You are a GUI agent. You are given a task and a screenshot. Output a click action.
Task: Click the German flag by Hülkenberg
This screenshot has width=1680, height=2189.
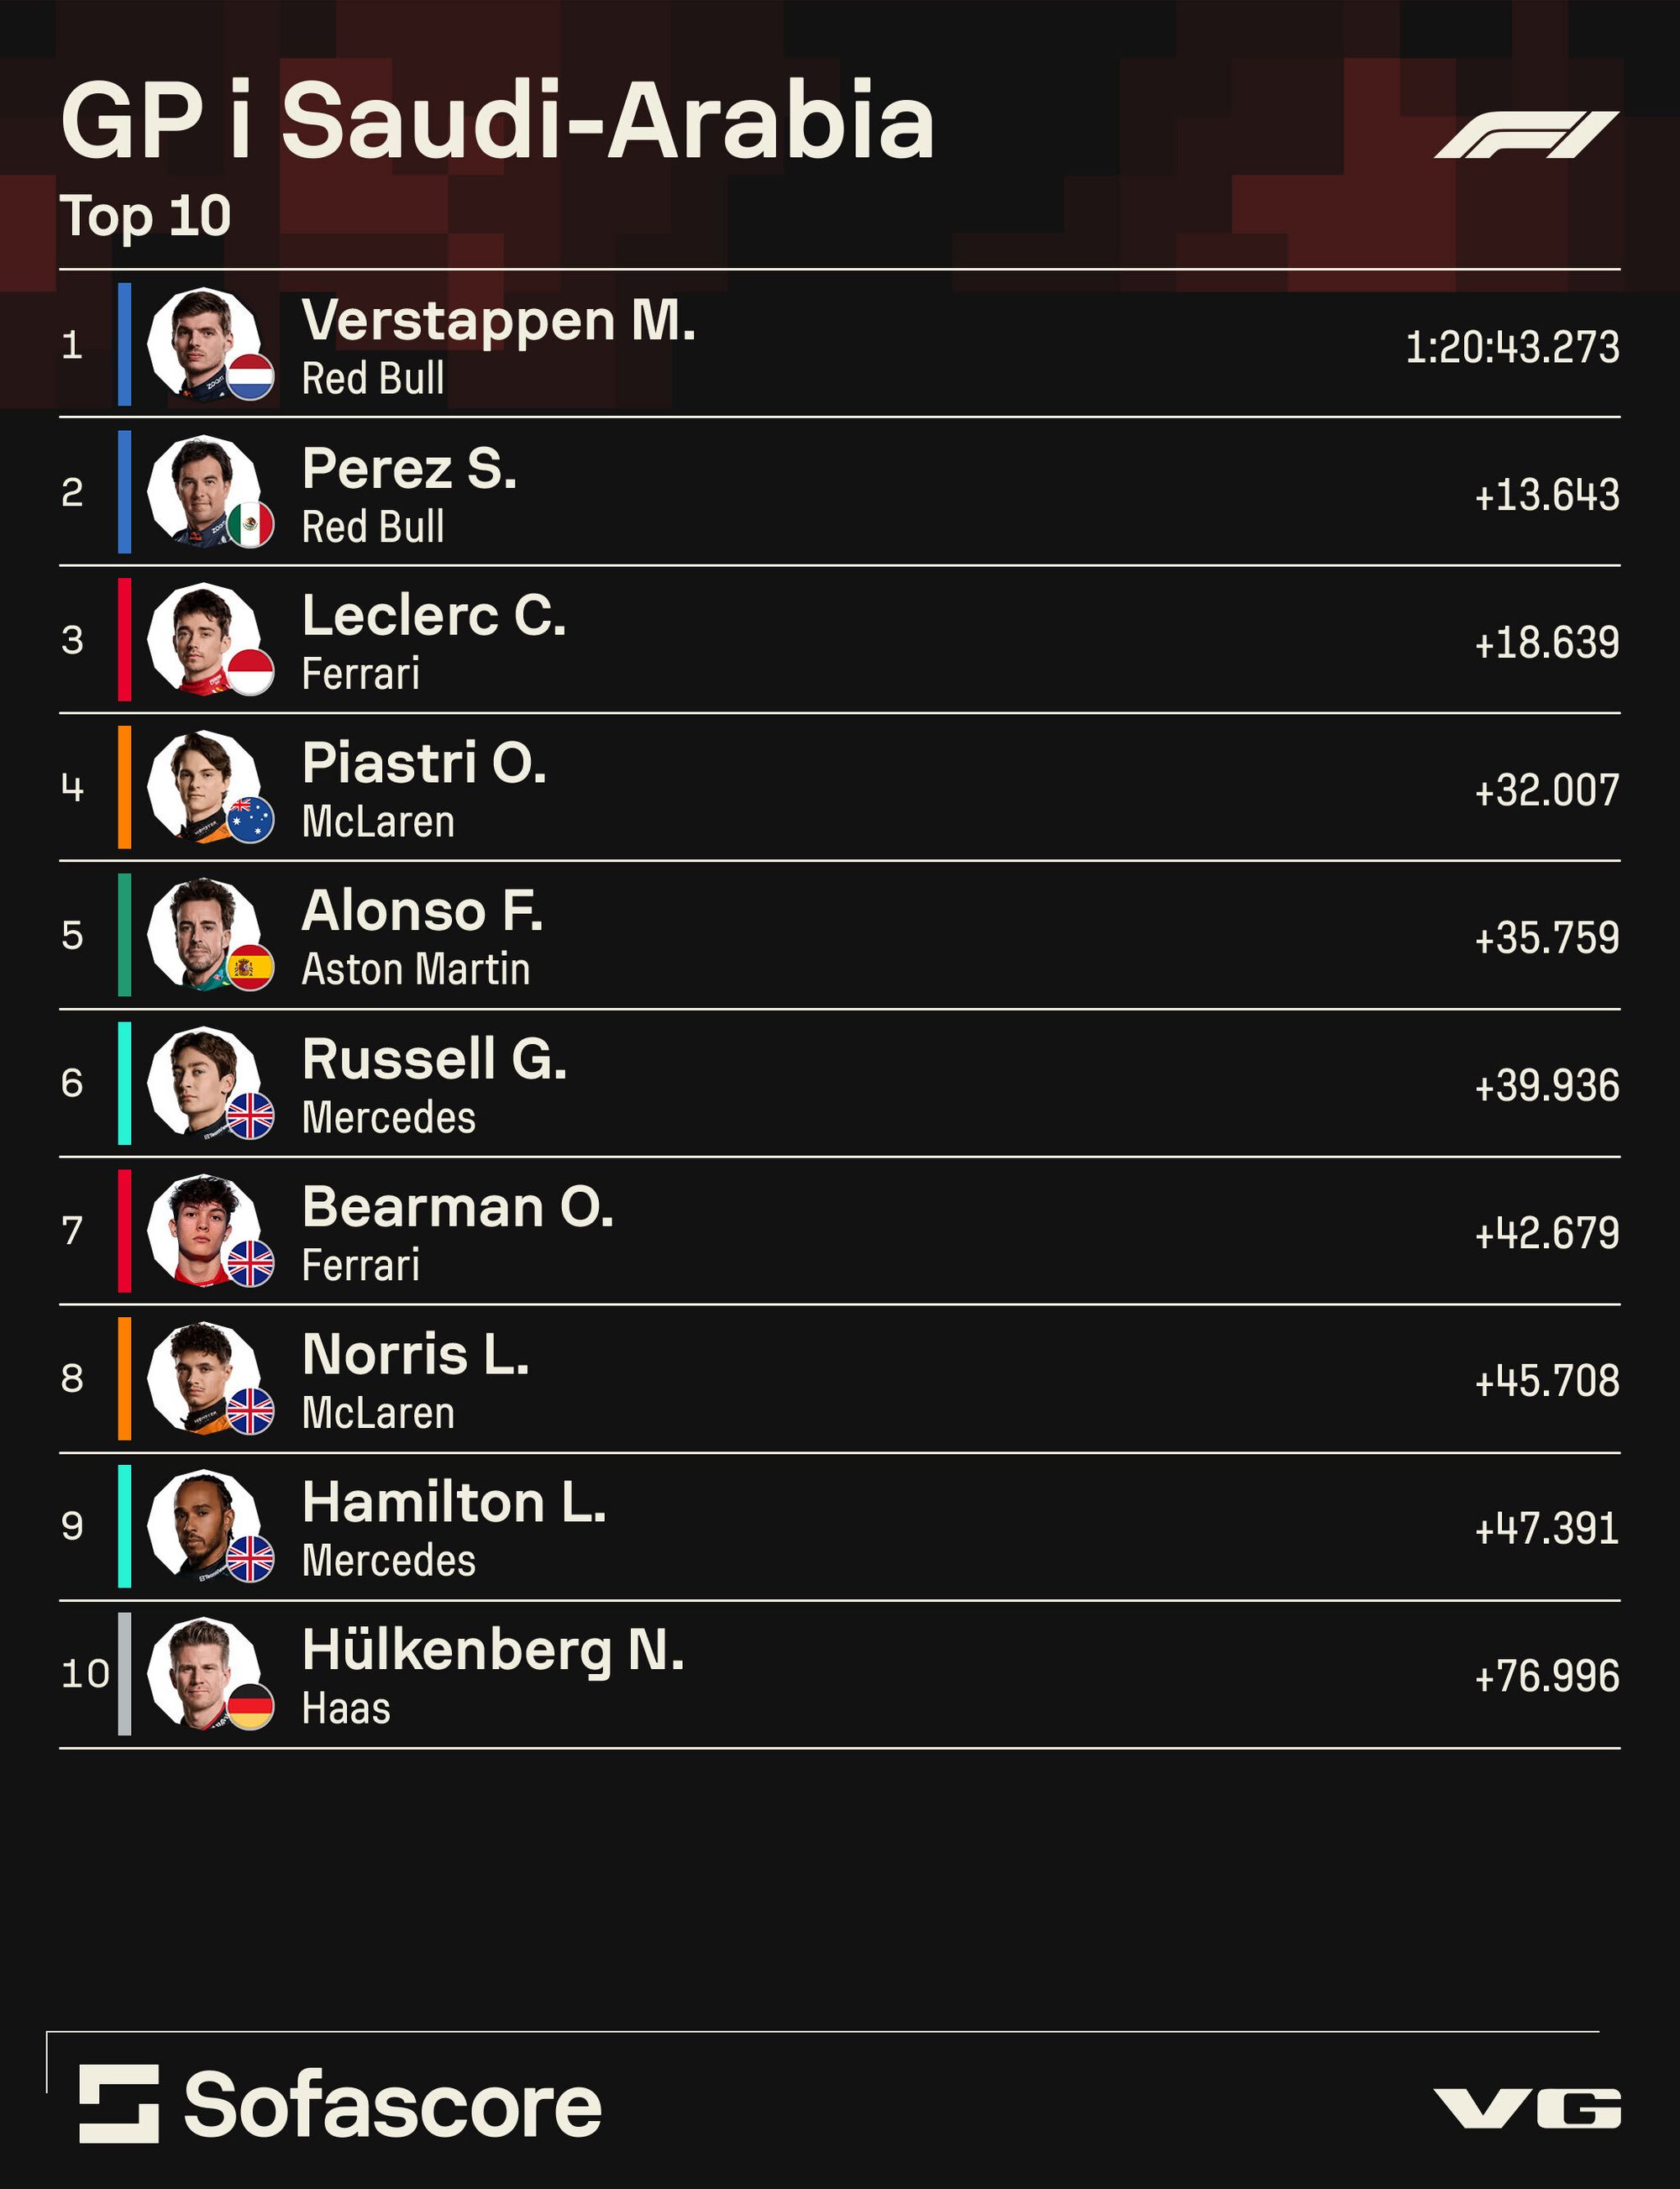(250, 1706)
